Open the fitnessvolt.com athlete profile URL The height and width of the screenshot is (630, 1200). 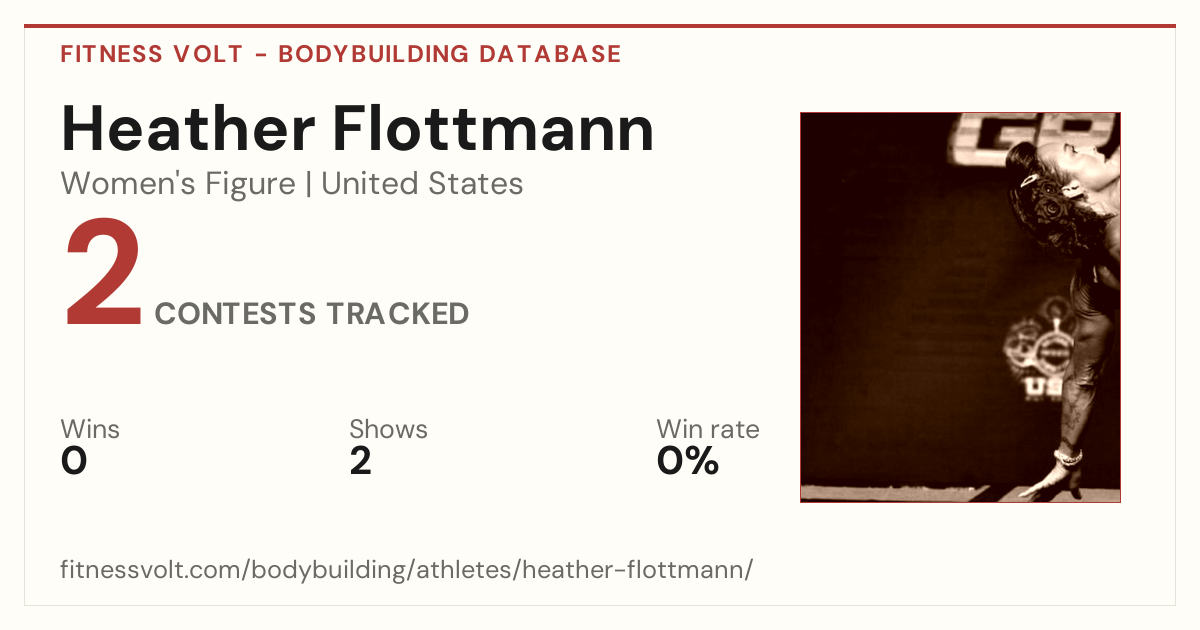pos(406,570)
